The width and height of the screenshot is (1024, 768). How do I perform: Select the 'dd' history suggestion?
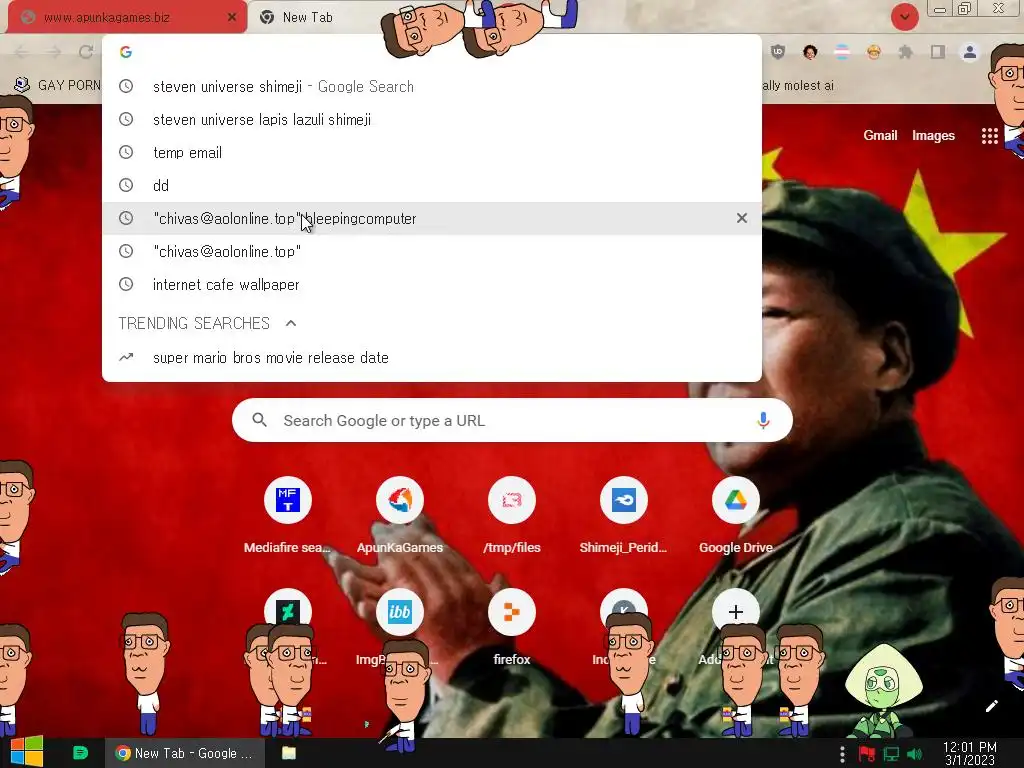click(x=432, y=185)
